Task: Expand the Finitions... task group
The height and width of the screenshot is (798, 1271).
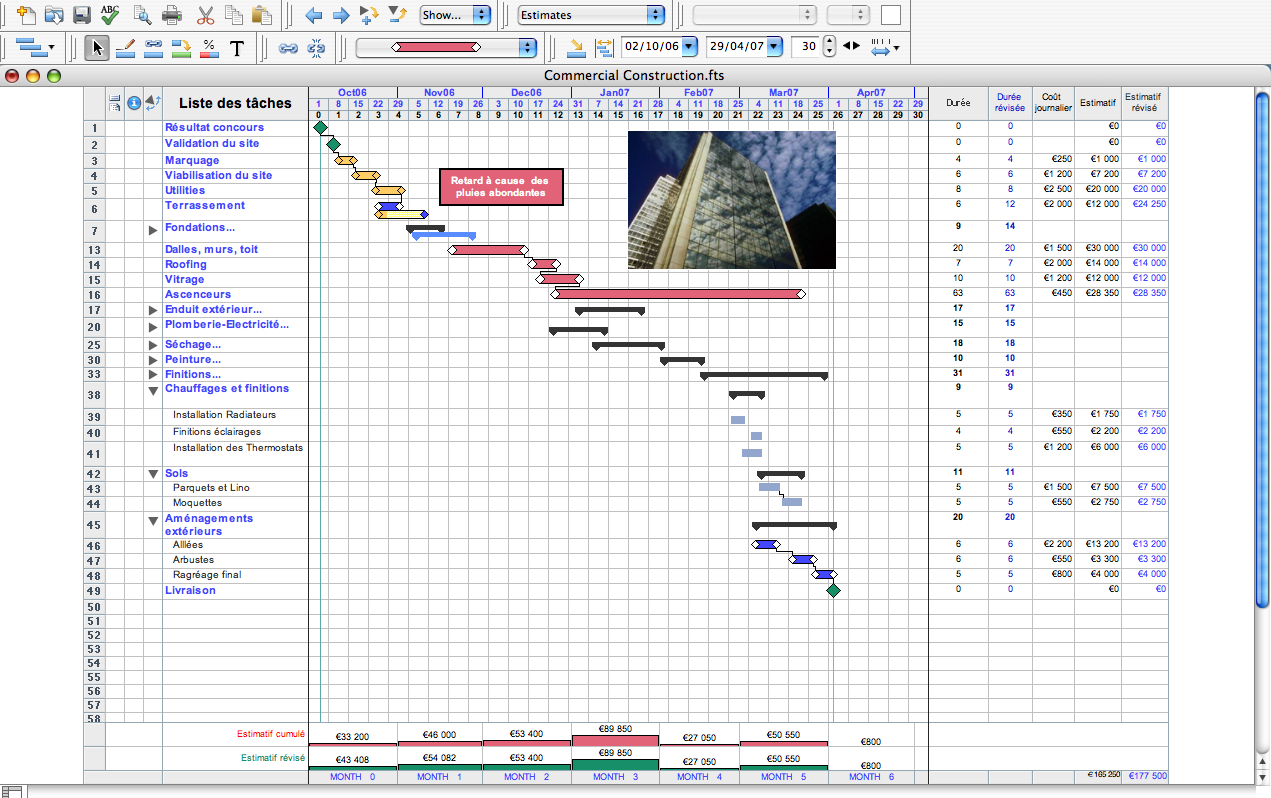Action: pyautogui.click(x=153, y=375)
